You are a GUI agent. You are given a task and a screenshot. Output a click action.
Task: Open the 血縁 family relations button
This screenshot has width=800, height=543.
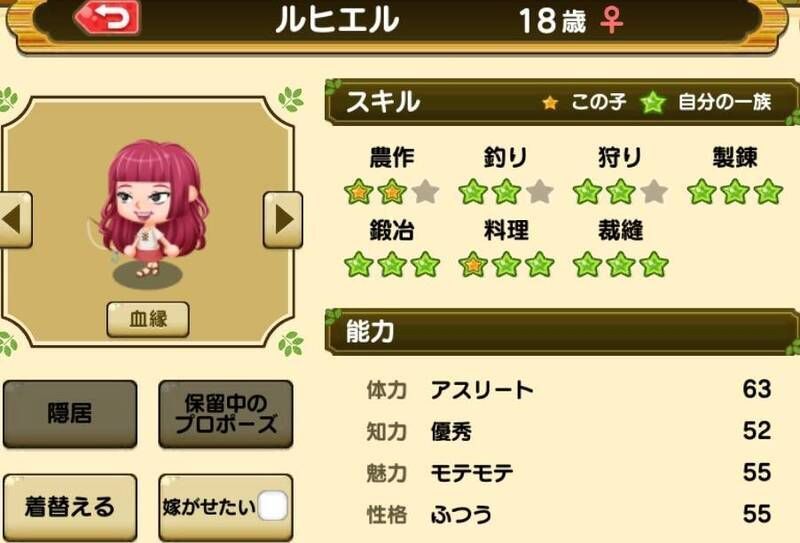pos(148,319)
